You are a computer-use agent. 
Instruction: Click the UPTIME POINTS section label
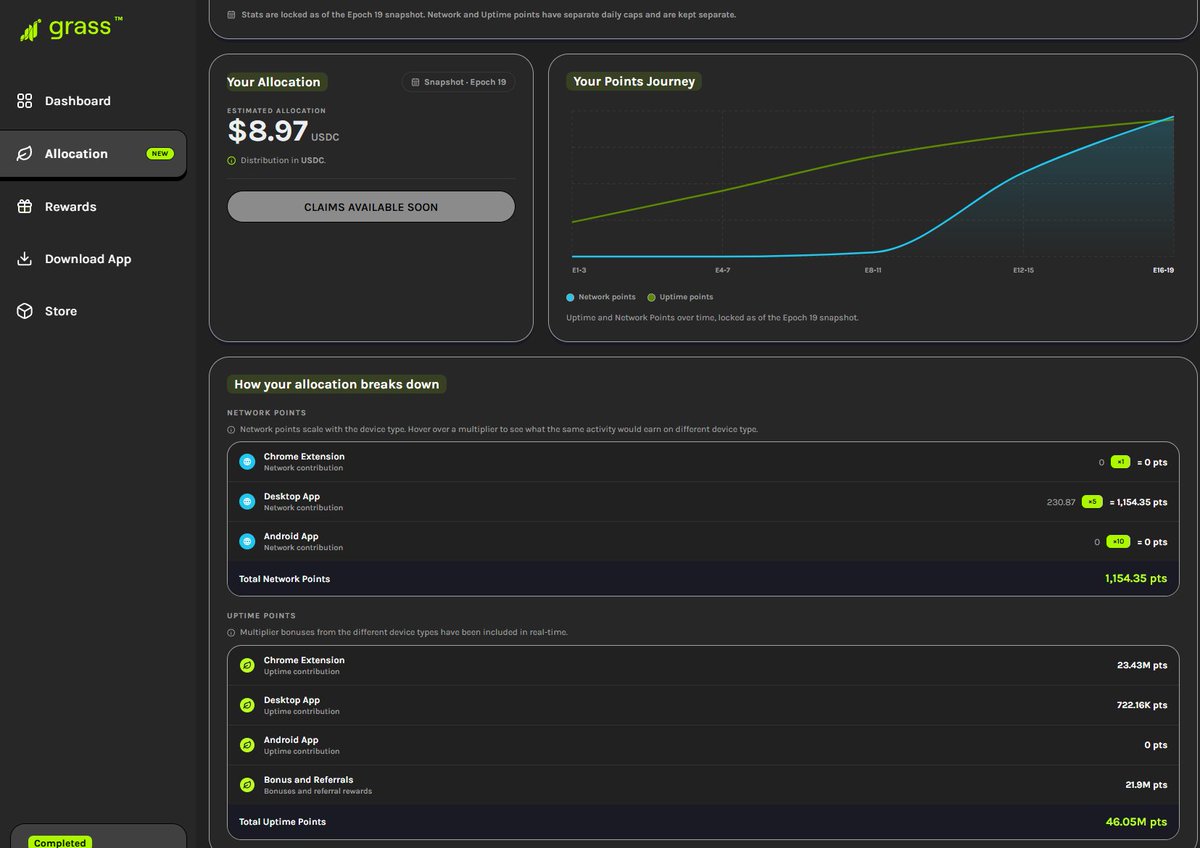pos(262,616)
